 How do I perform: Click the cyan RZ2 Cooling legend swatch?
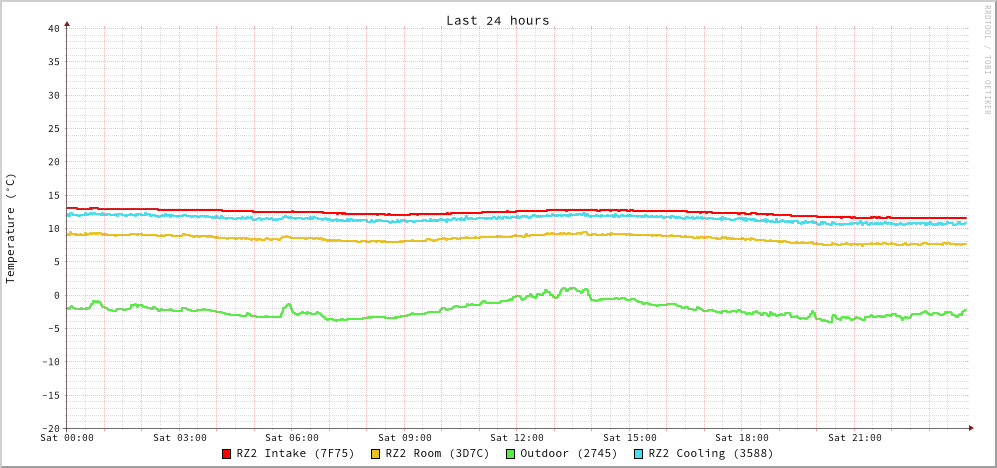click(639, 454)
